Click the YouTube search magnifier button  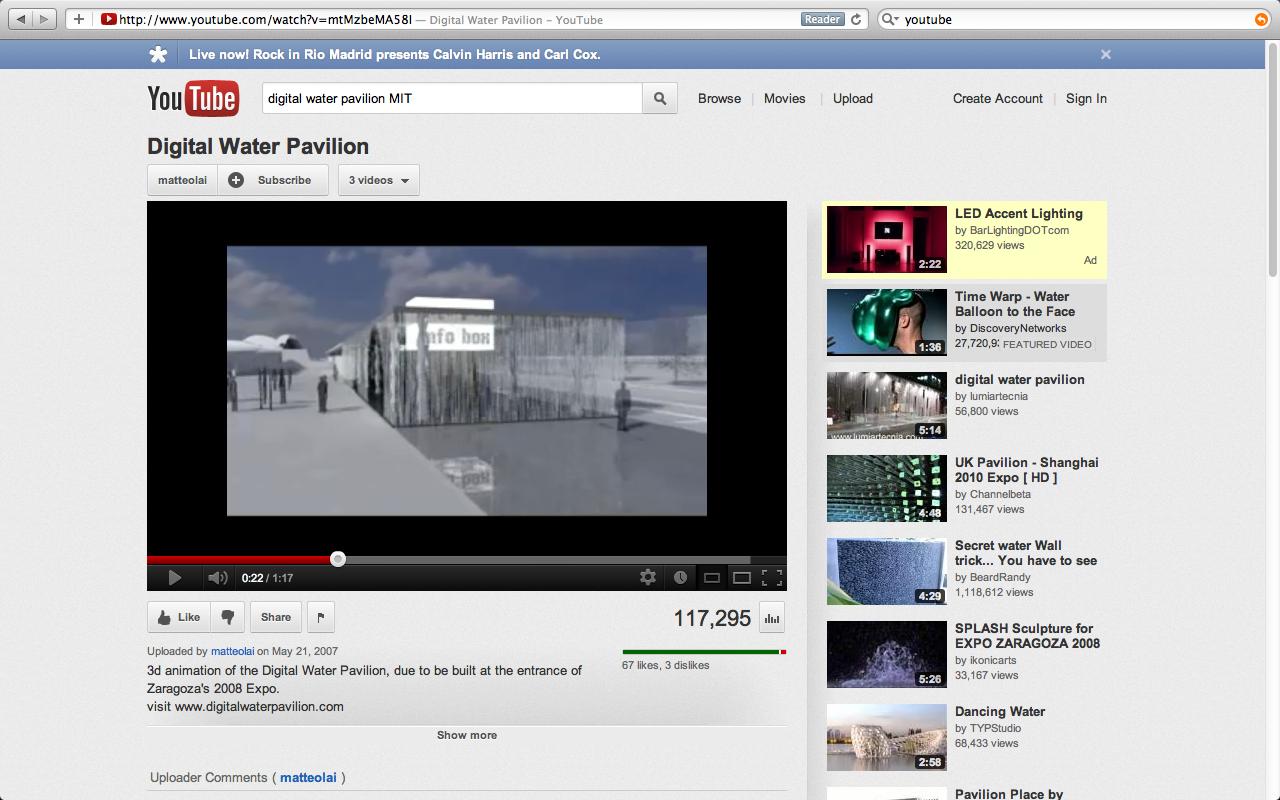660,98
